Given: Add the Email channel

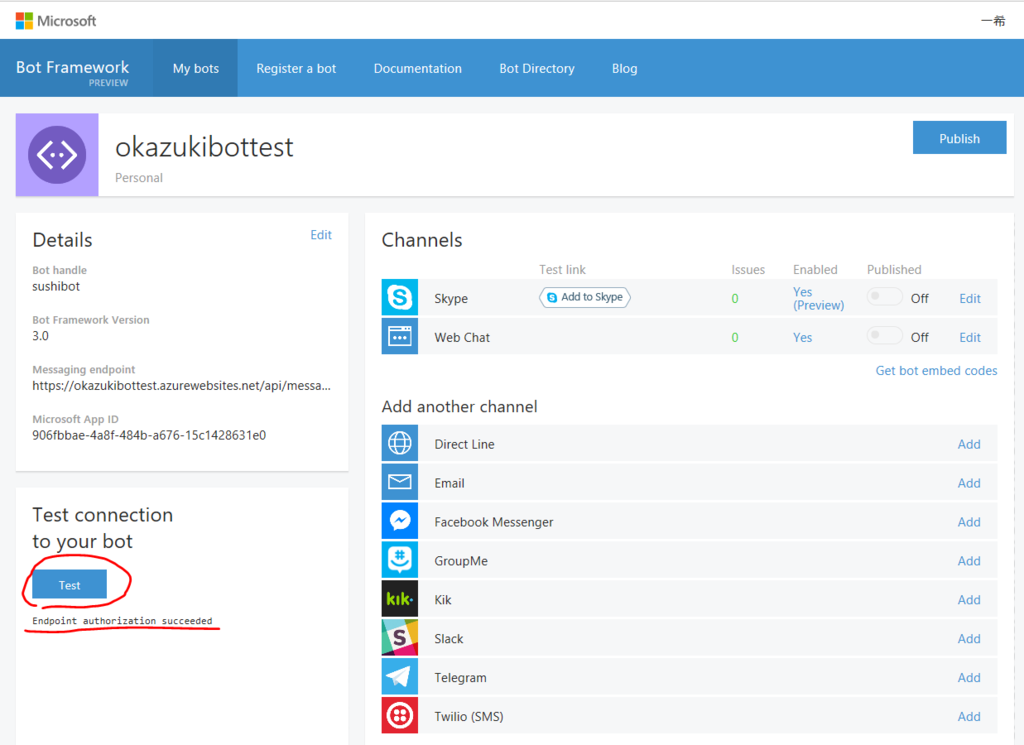Looking at the screenshot, I should coord(968,483).
